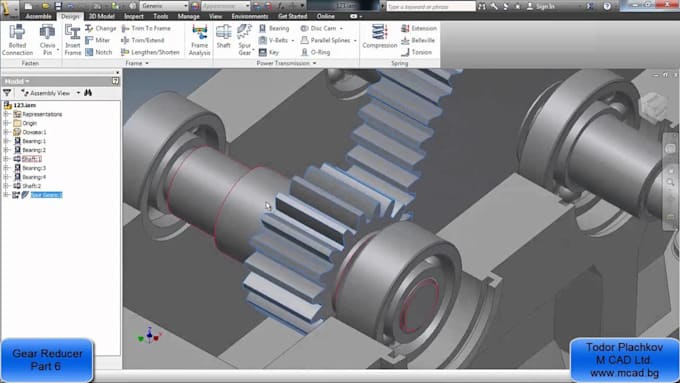Click the keyword search input field
The width and height of the screenshot is (680, 383).
click(x=431, y=7)
